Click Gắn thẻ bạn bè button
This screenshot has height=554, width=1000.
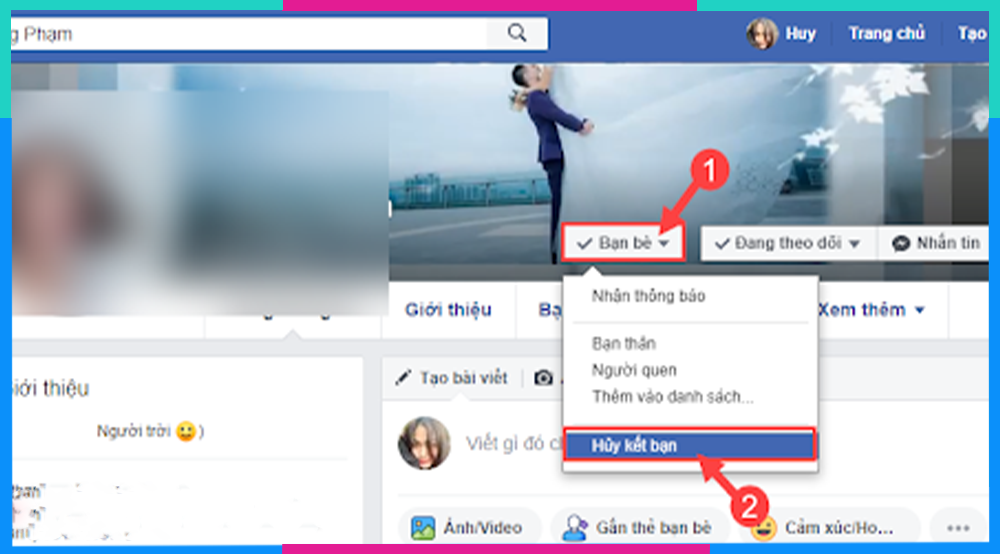[x=638, y=527]
